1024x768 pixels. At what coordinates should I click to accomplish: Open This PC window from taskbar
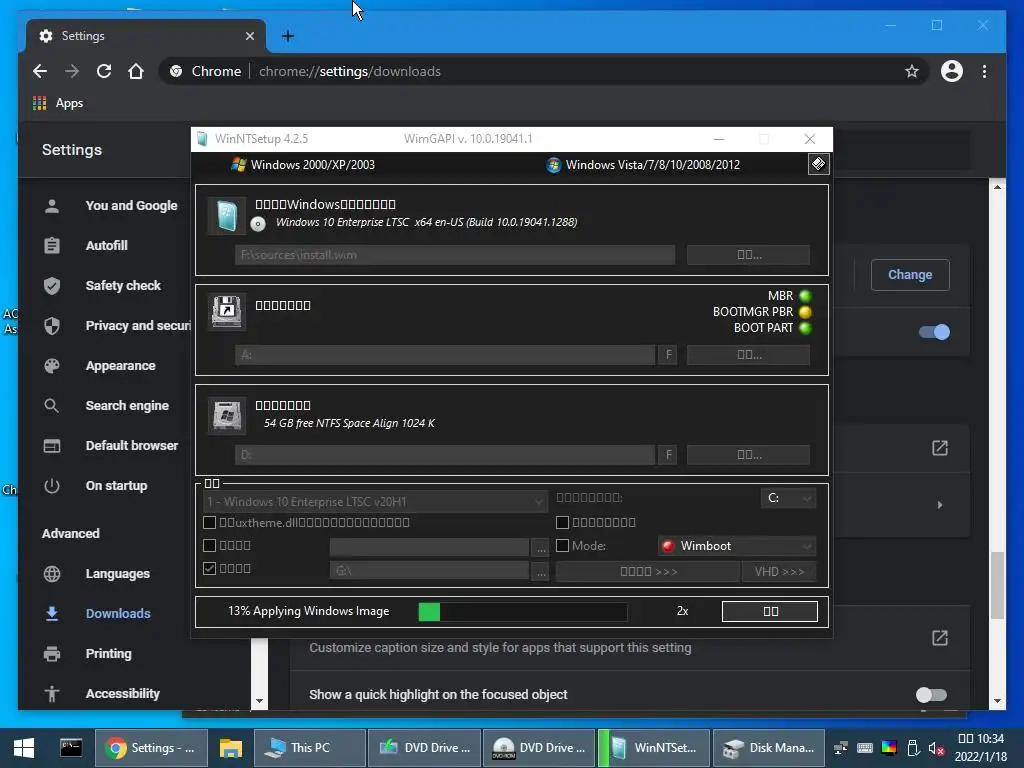pyautogui.click(x=310, y=748)
